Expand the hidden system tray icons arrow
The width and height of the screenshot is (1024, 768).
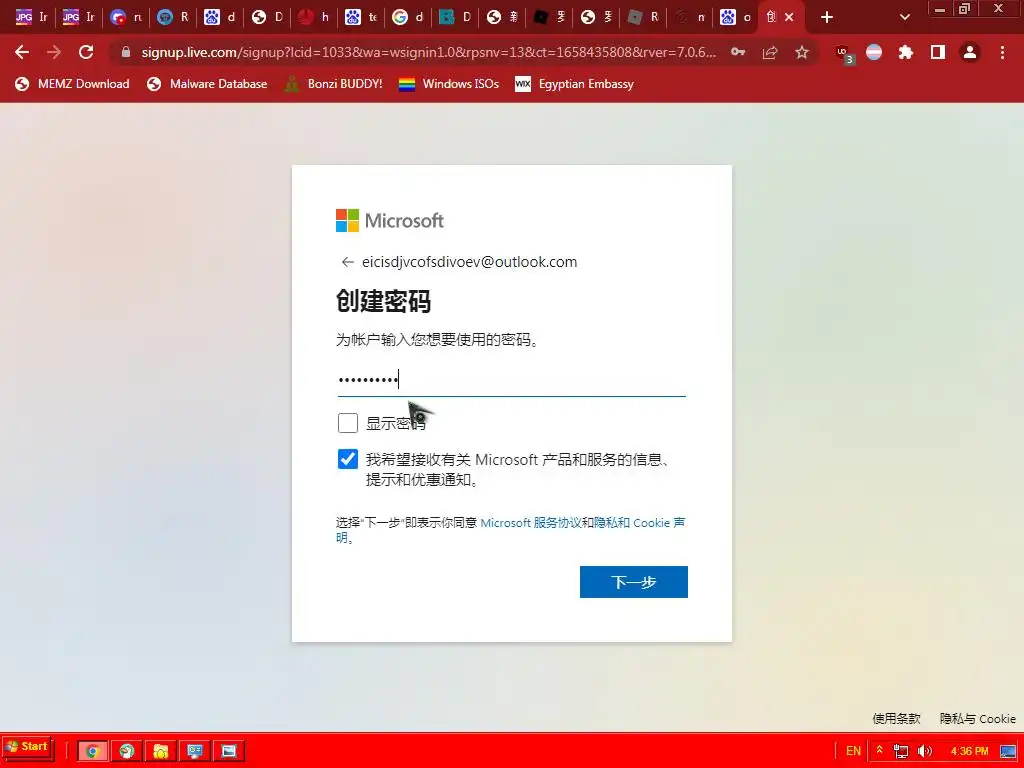tap(880, 750)
